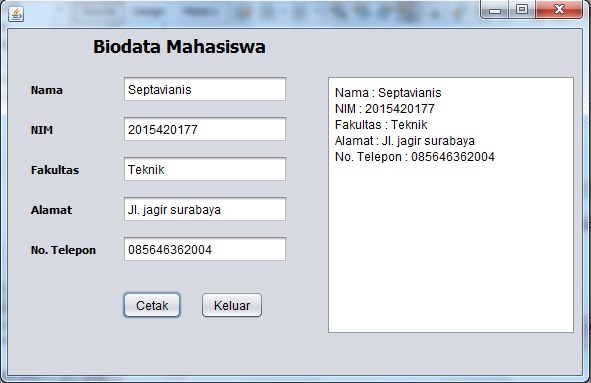Click the 'Nama' form label
The height and width of the screenshot is (383, 591).
47,90
